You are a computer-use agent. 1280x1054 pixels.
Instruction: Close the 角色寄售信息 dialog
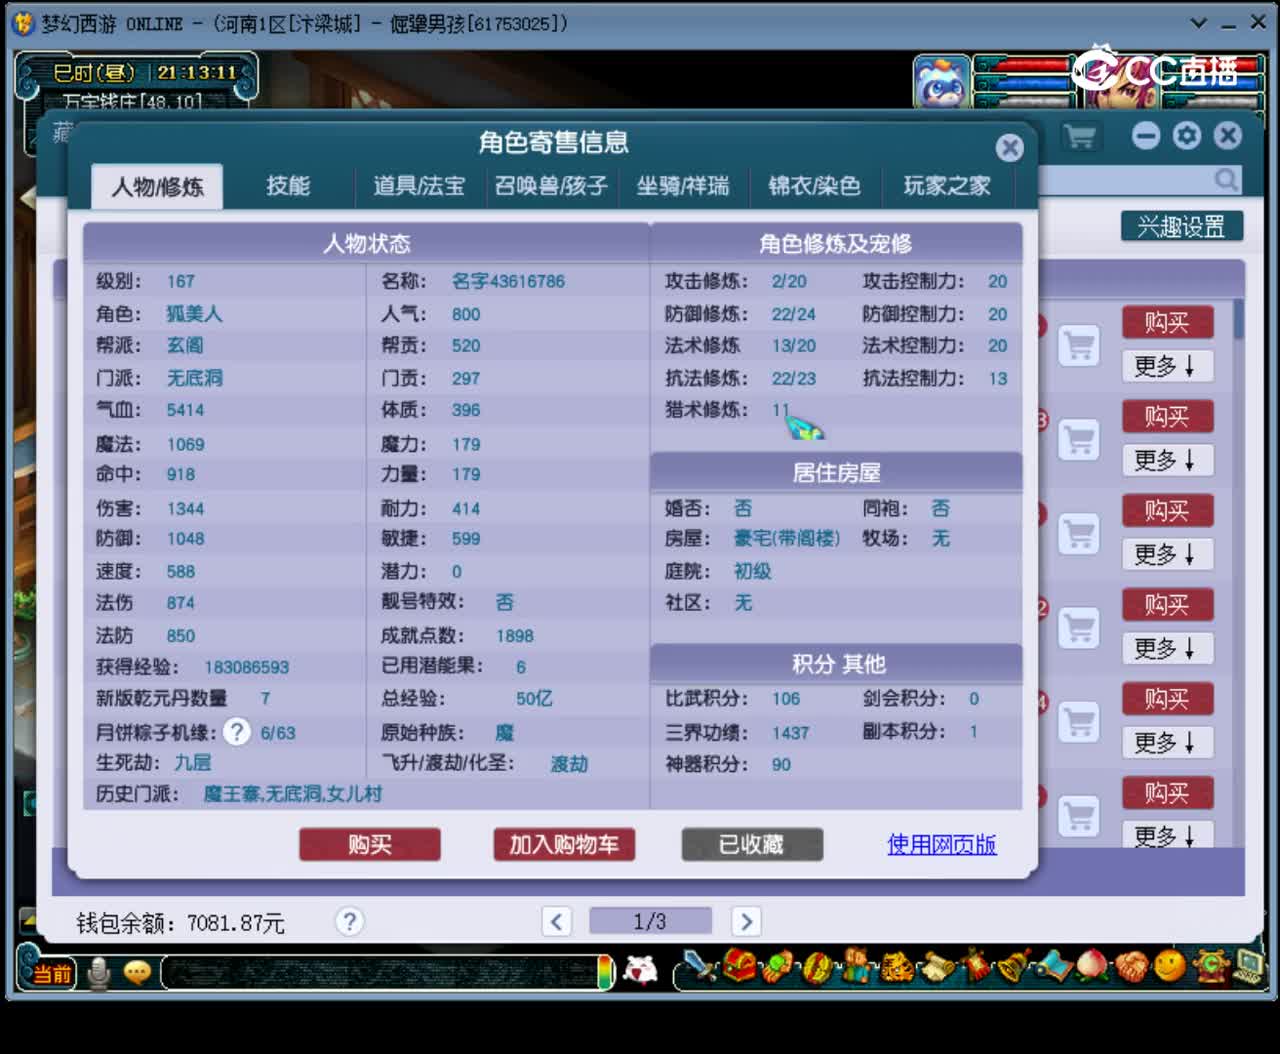1010,148
